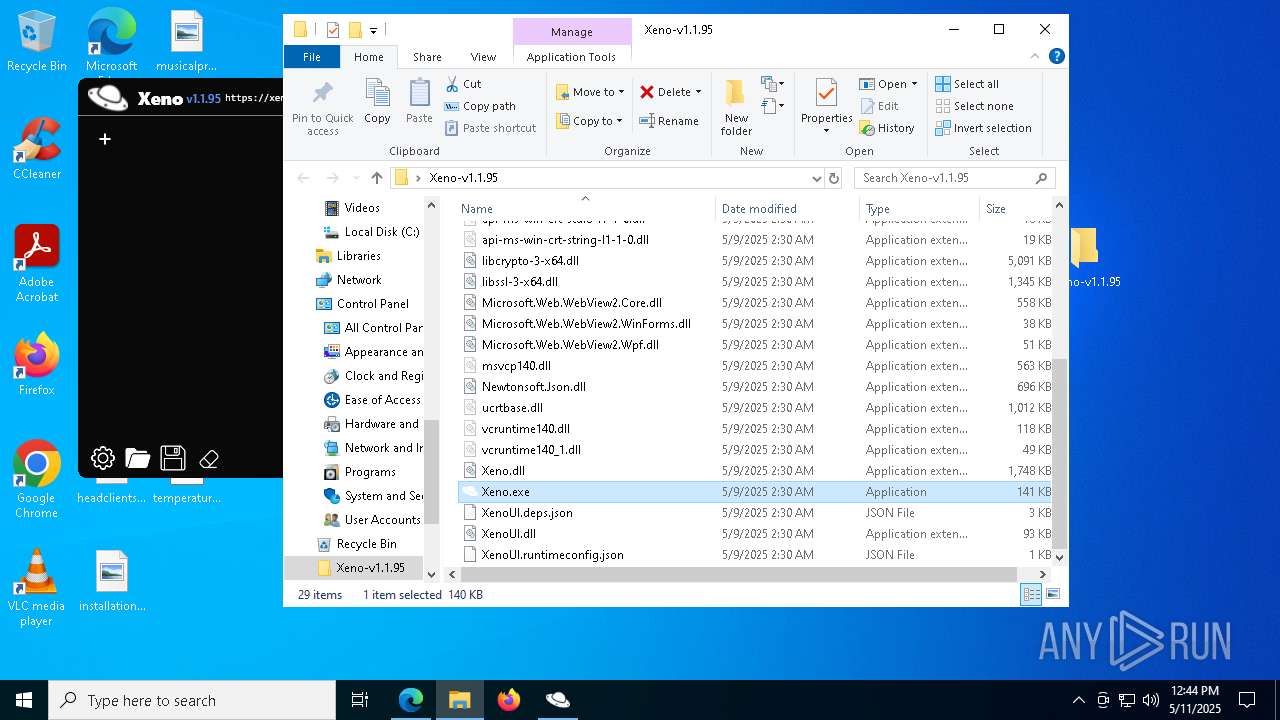Open the Application Tools tab
The width and height of the screenshot is (1280, 720).
[571, 57]
